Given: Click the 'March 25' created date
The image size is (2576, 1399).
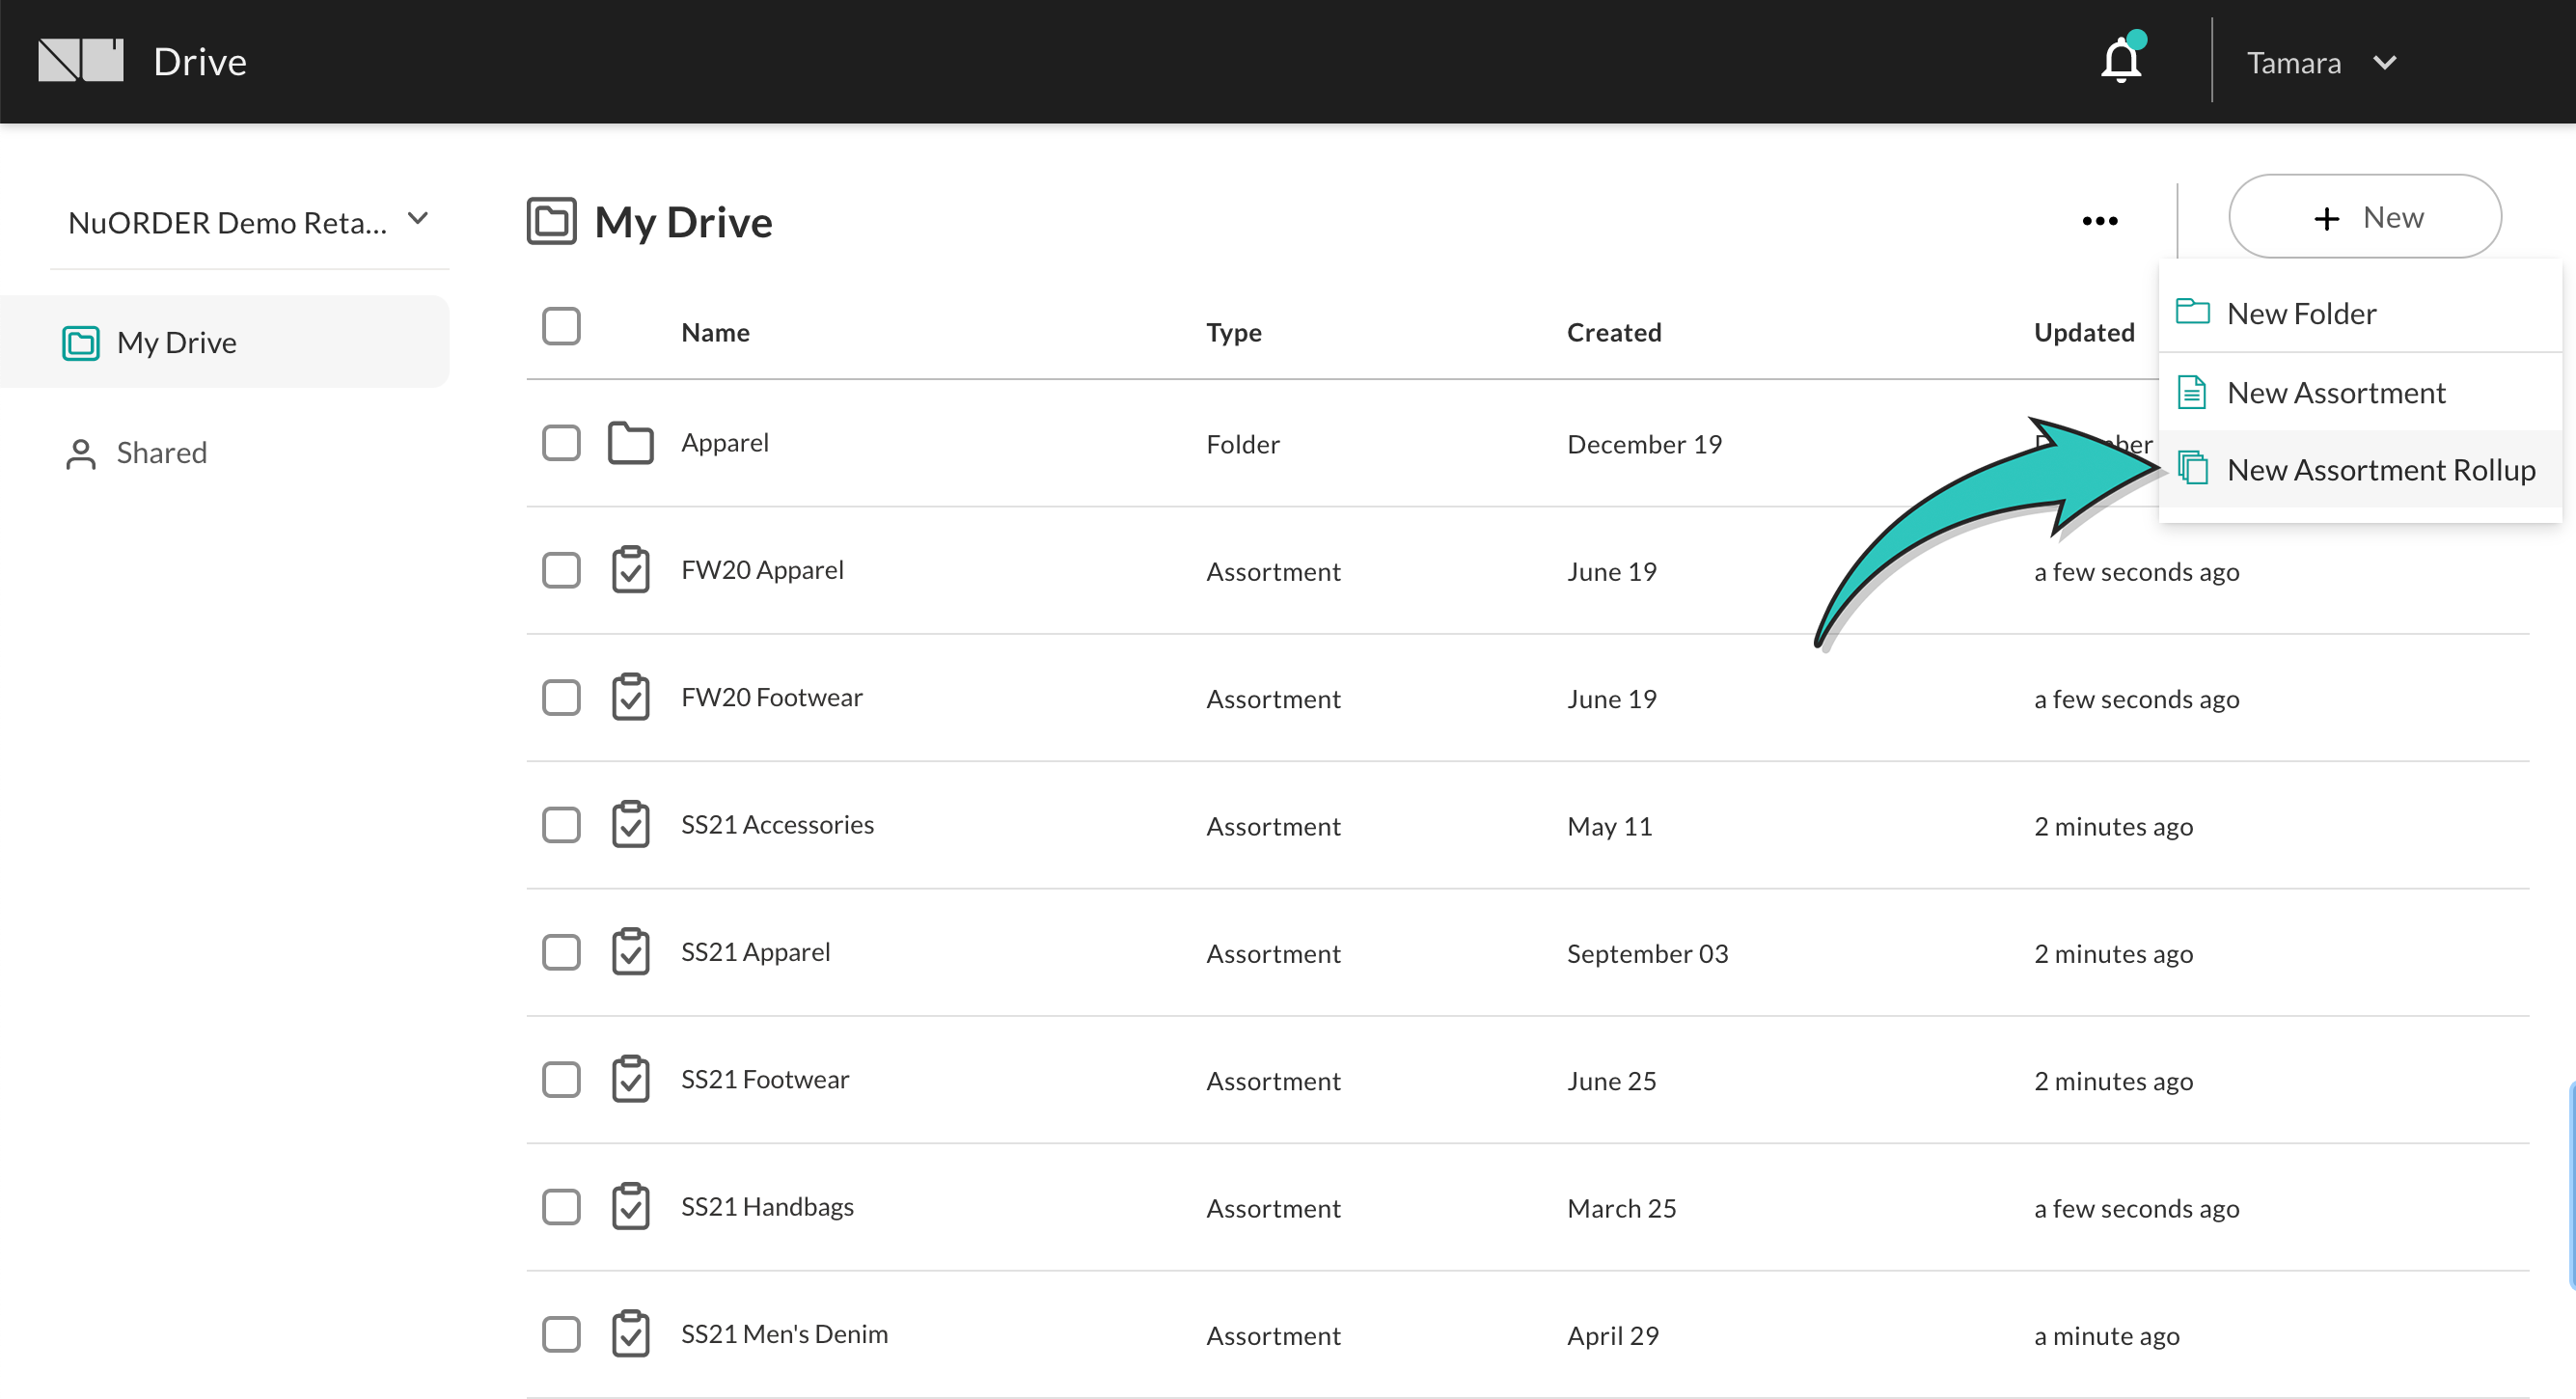Looking at the screenshot, I should pos(1621,1208).
